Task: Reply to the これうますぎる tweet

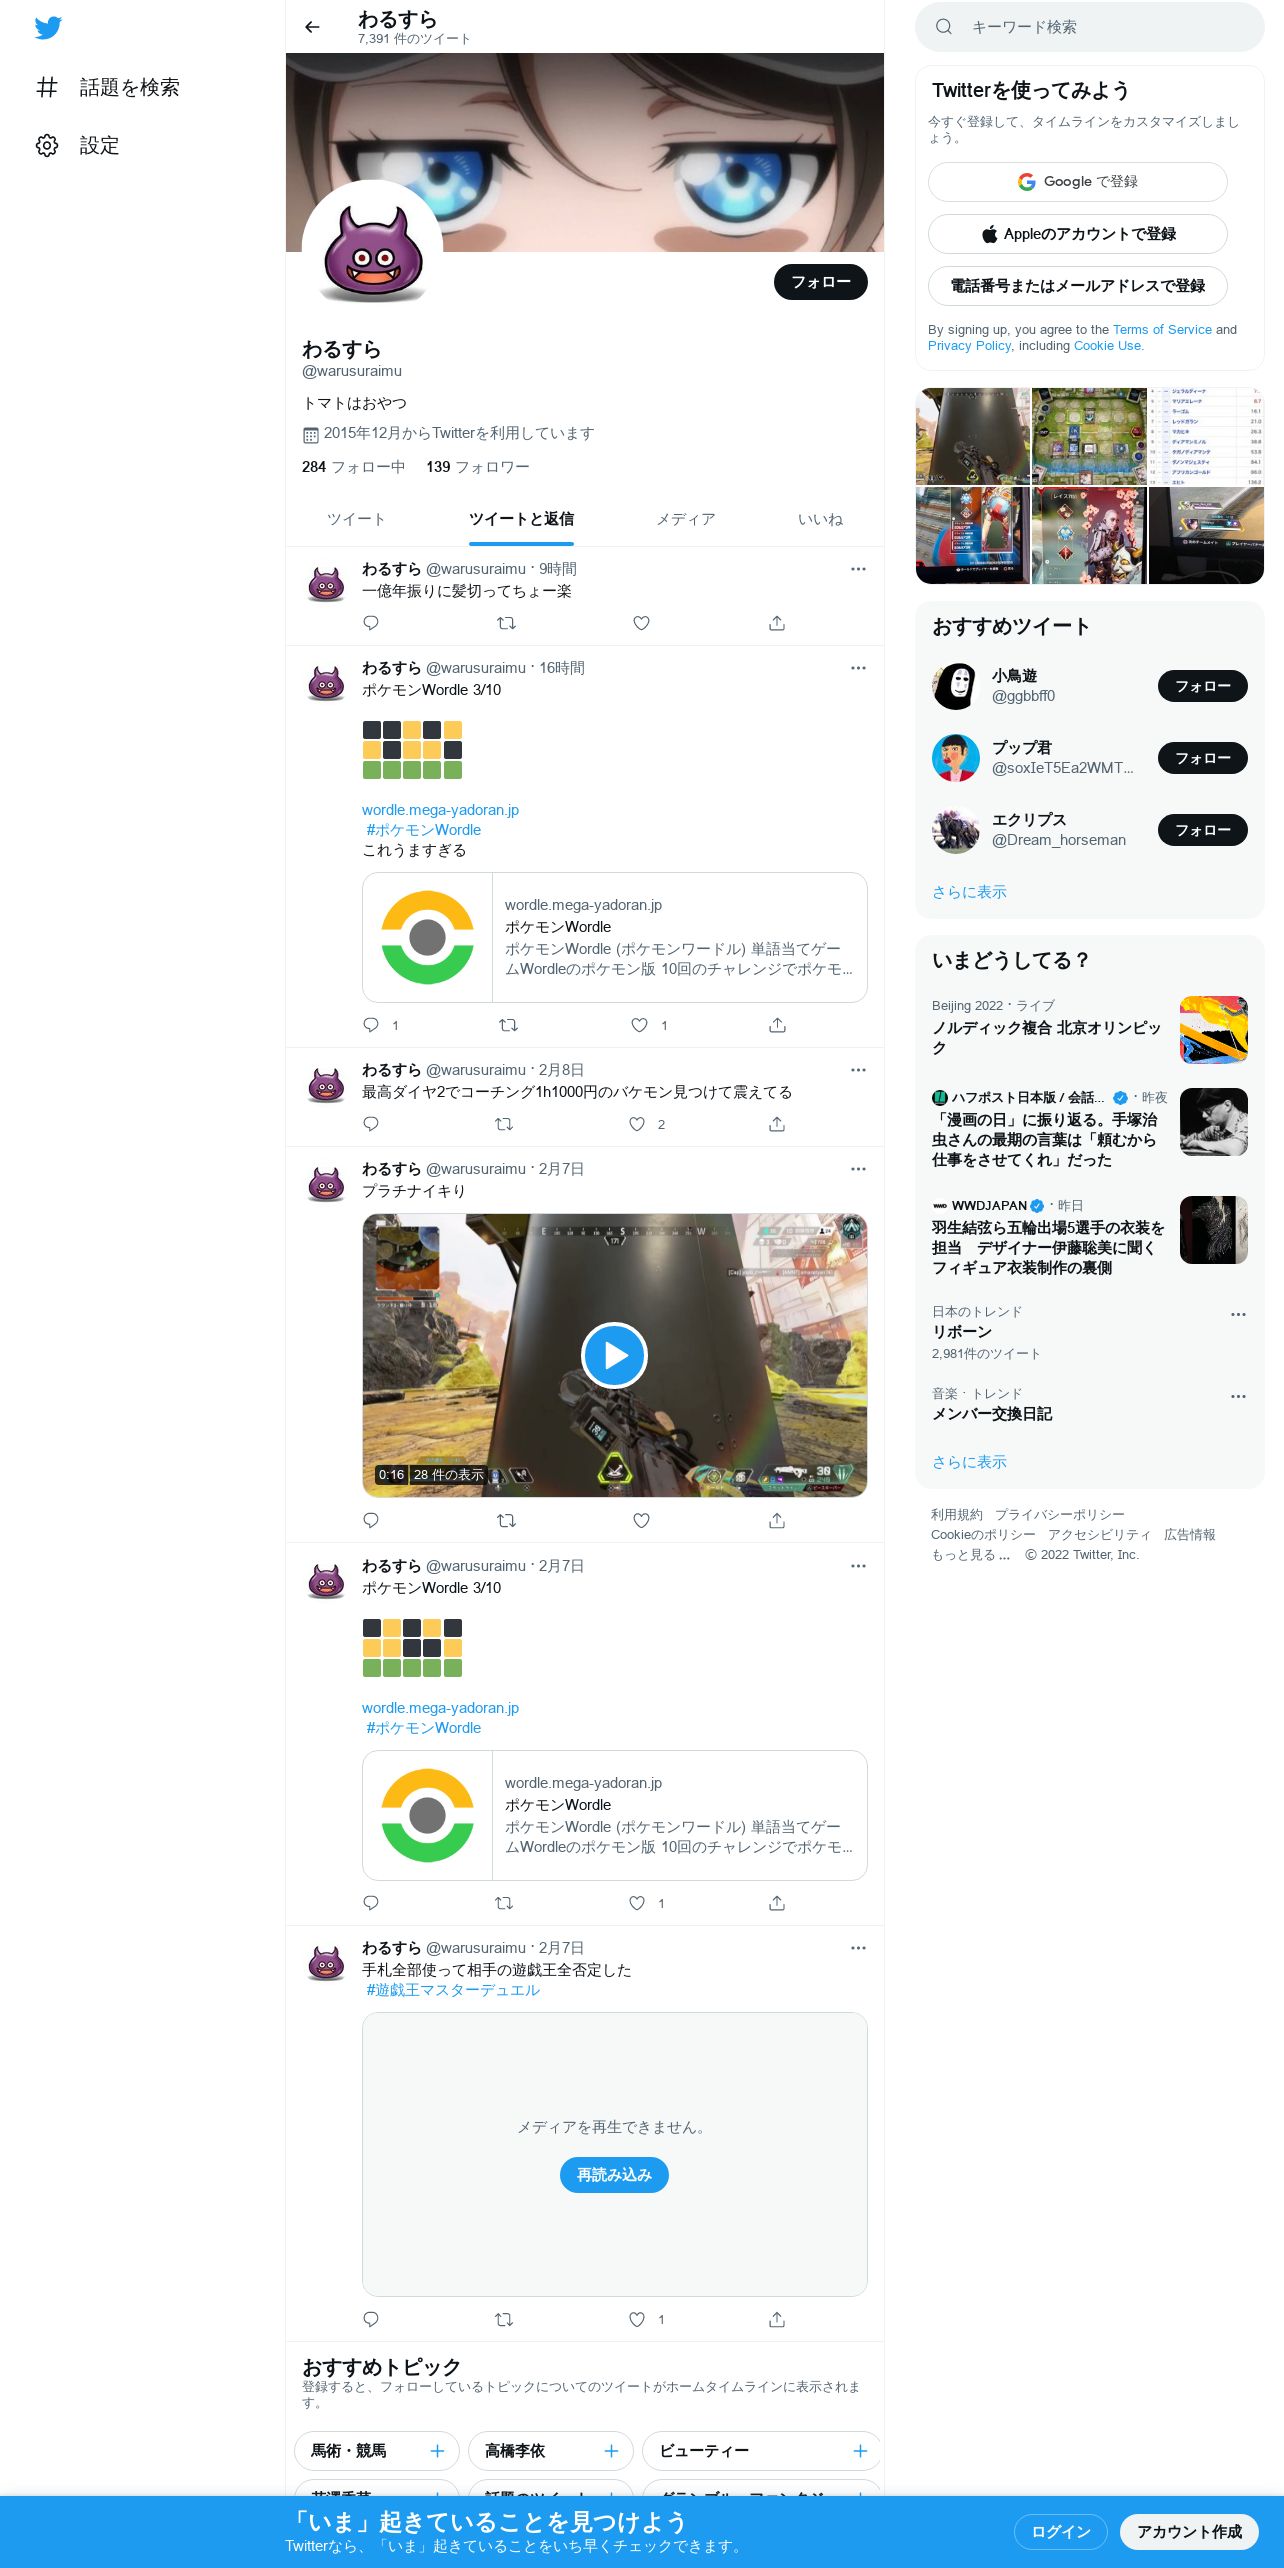Action: coord(371,1025)
